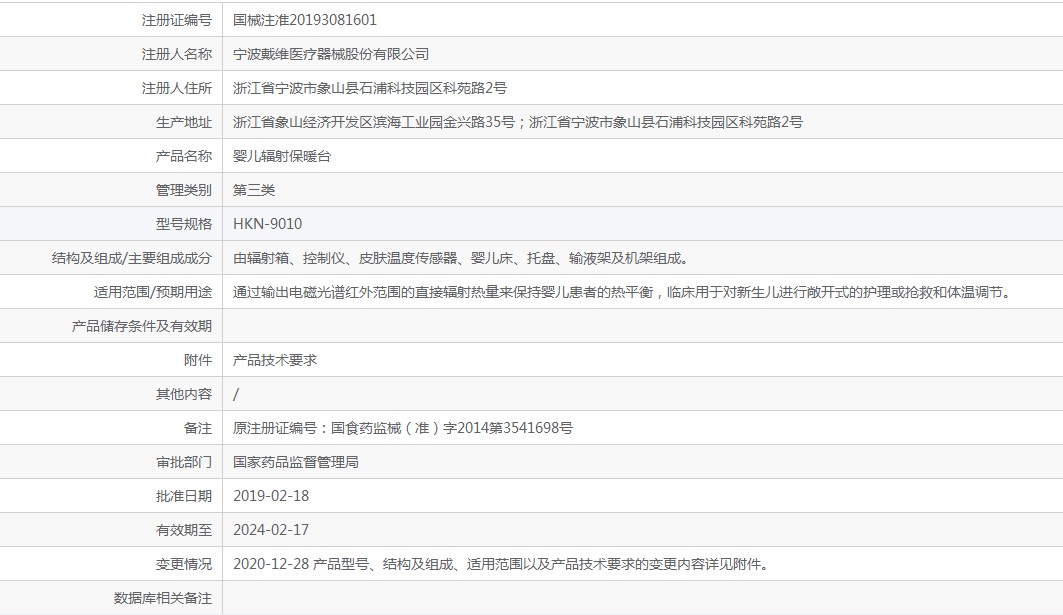This screenshot has width=1063, height=615.
Task: Select expiry date 2024-02-17
Action: pyautogui.click(x=270, y=530)
